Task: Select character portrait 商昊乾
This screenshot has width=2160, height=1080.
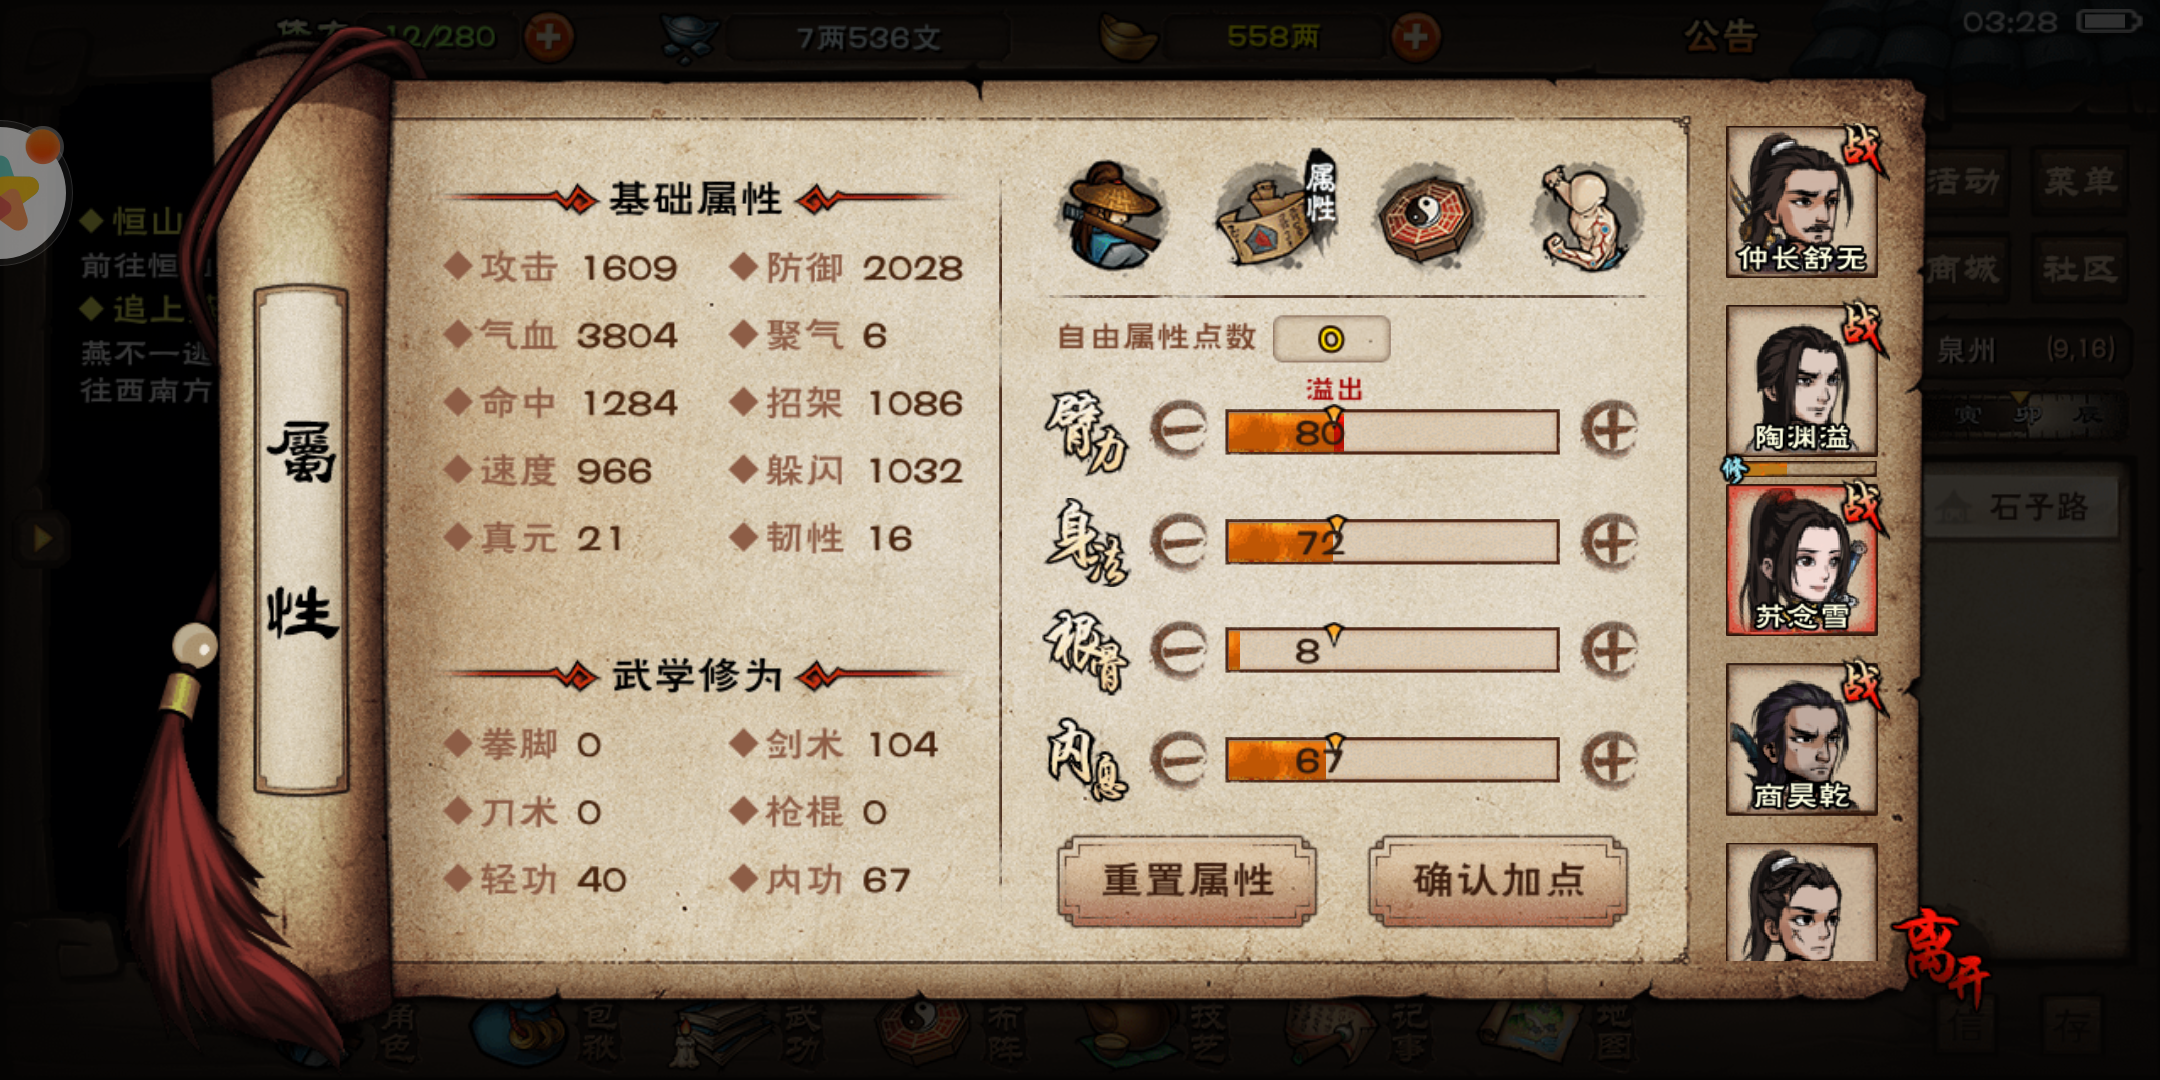Action: [x=1801, y=739]
